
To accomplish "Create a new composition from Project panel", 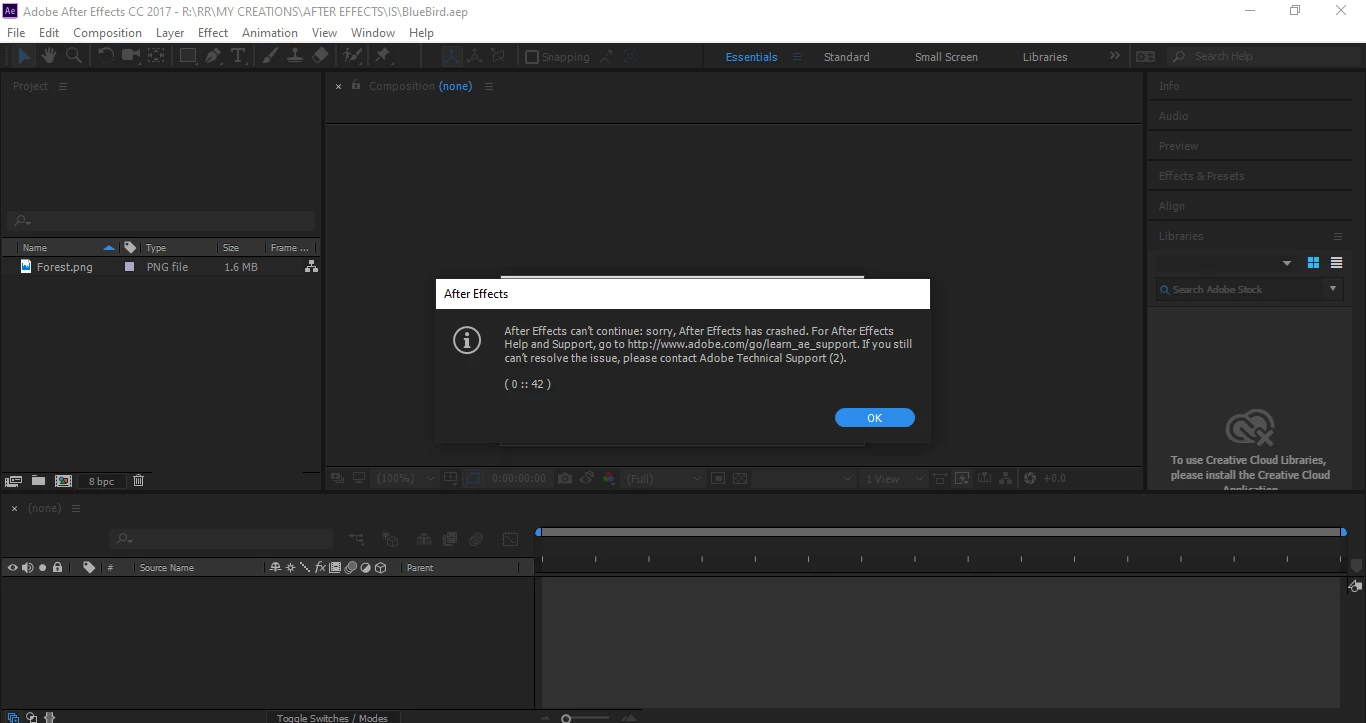I will click(x=63, y=481).
